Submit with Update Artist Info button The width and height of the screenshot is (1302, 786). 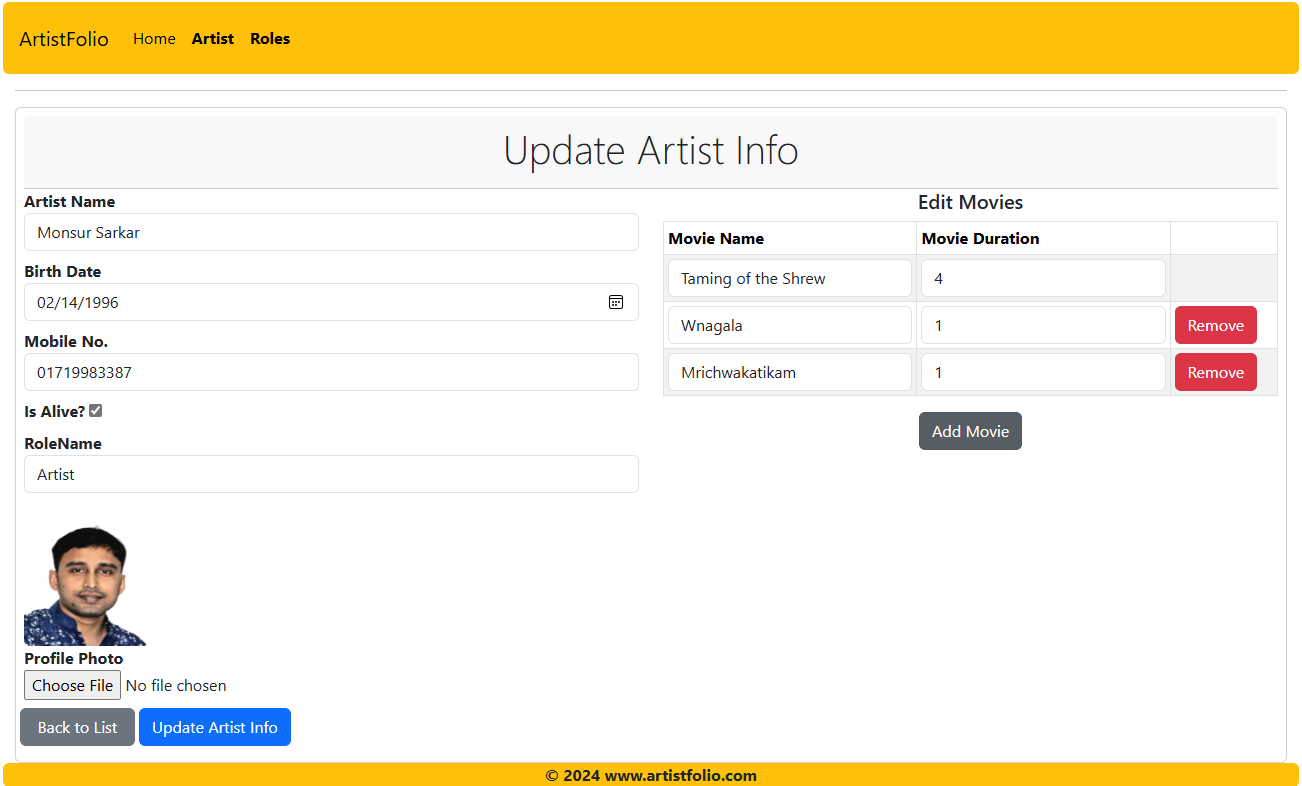pyautogui.click(x=215, y=727)
